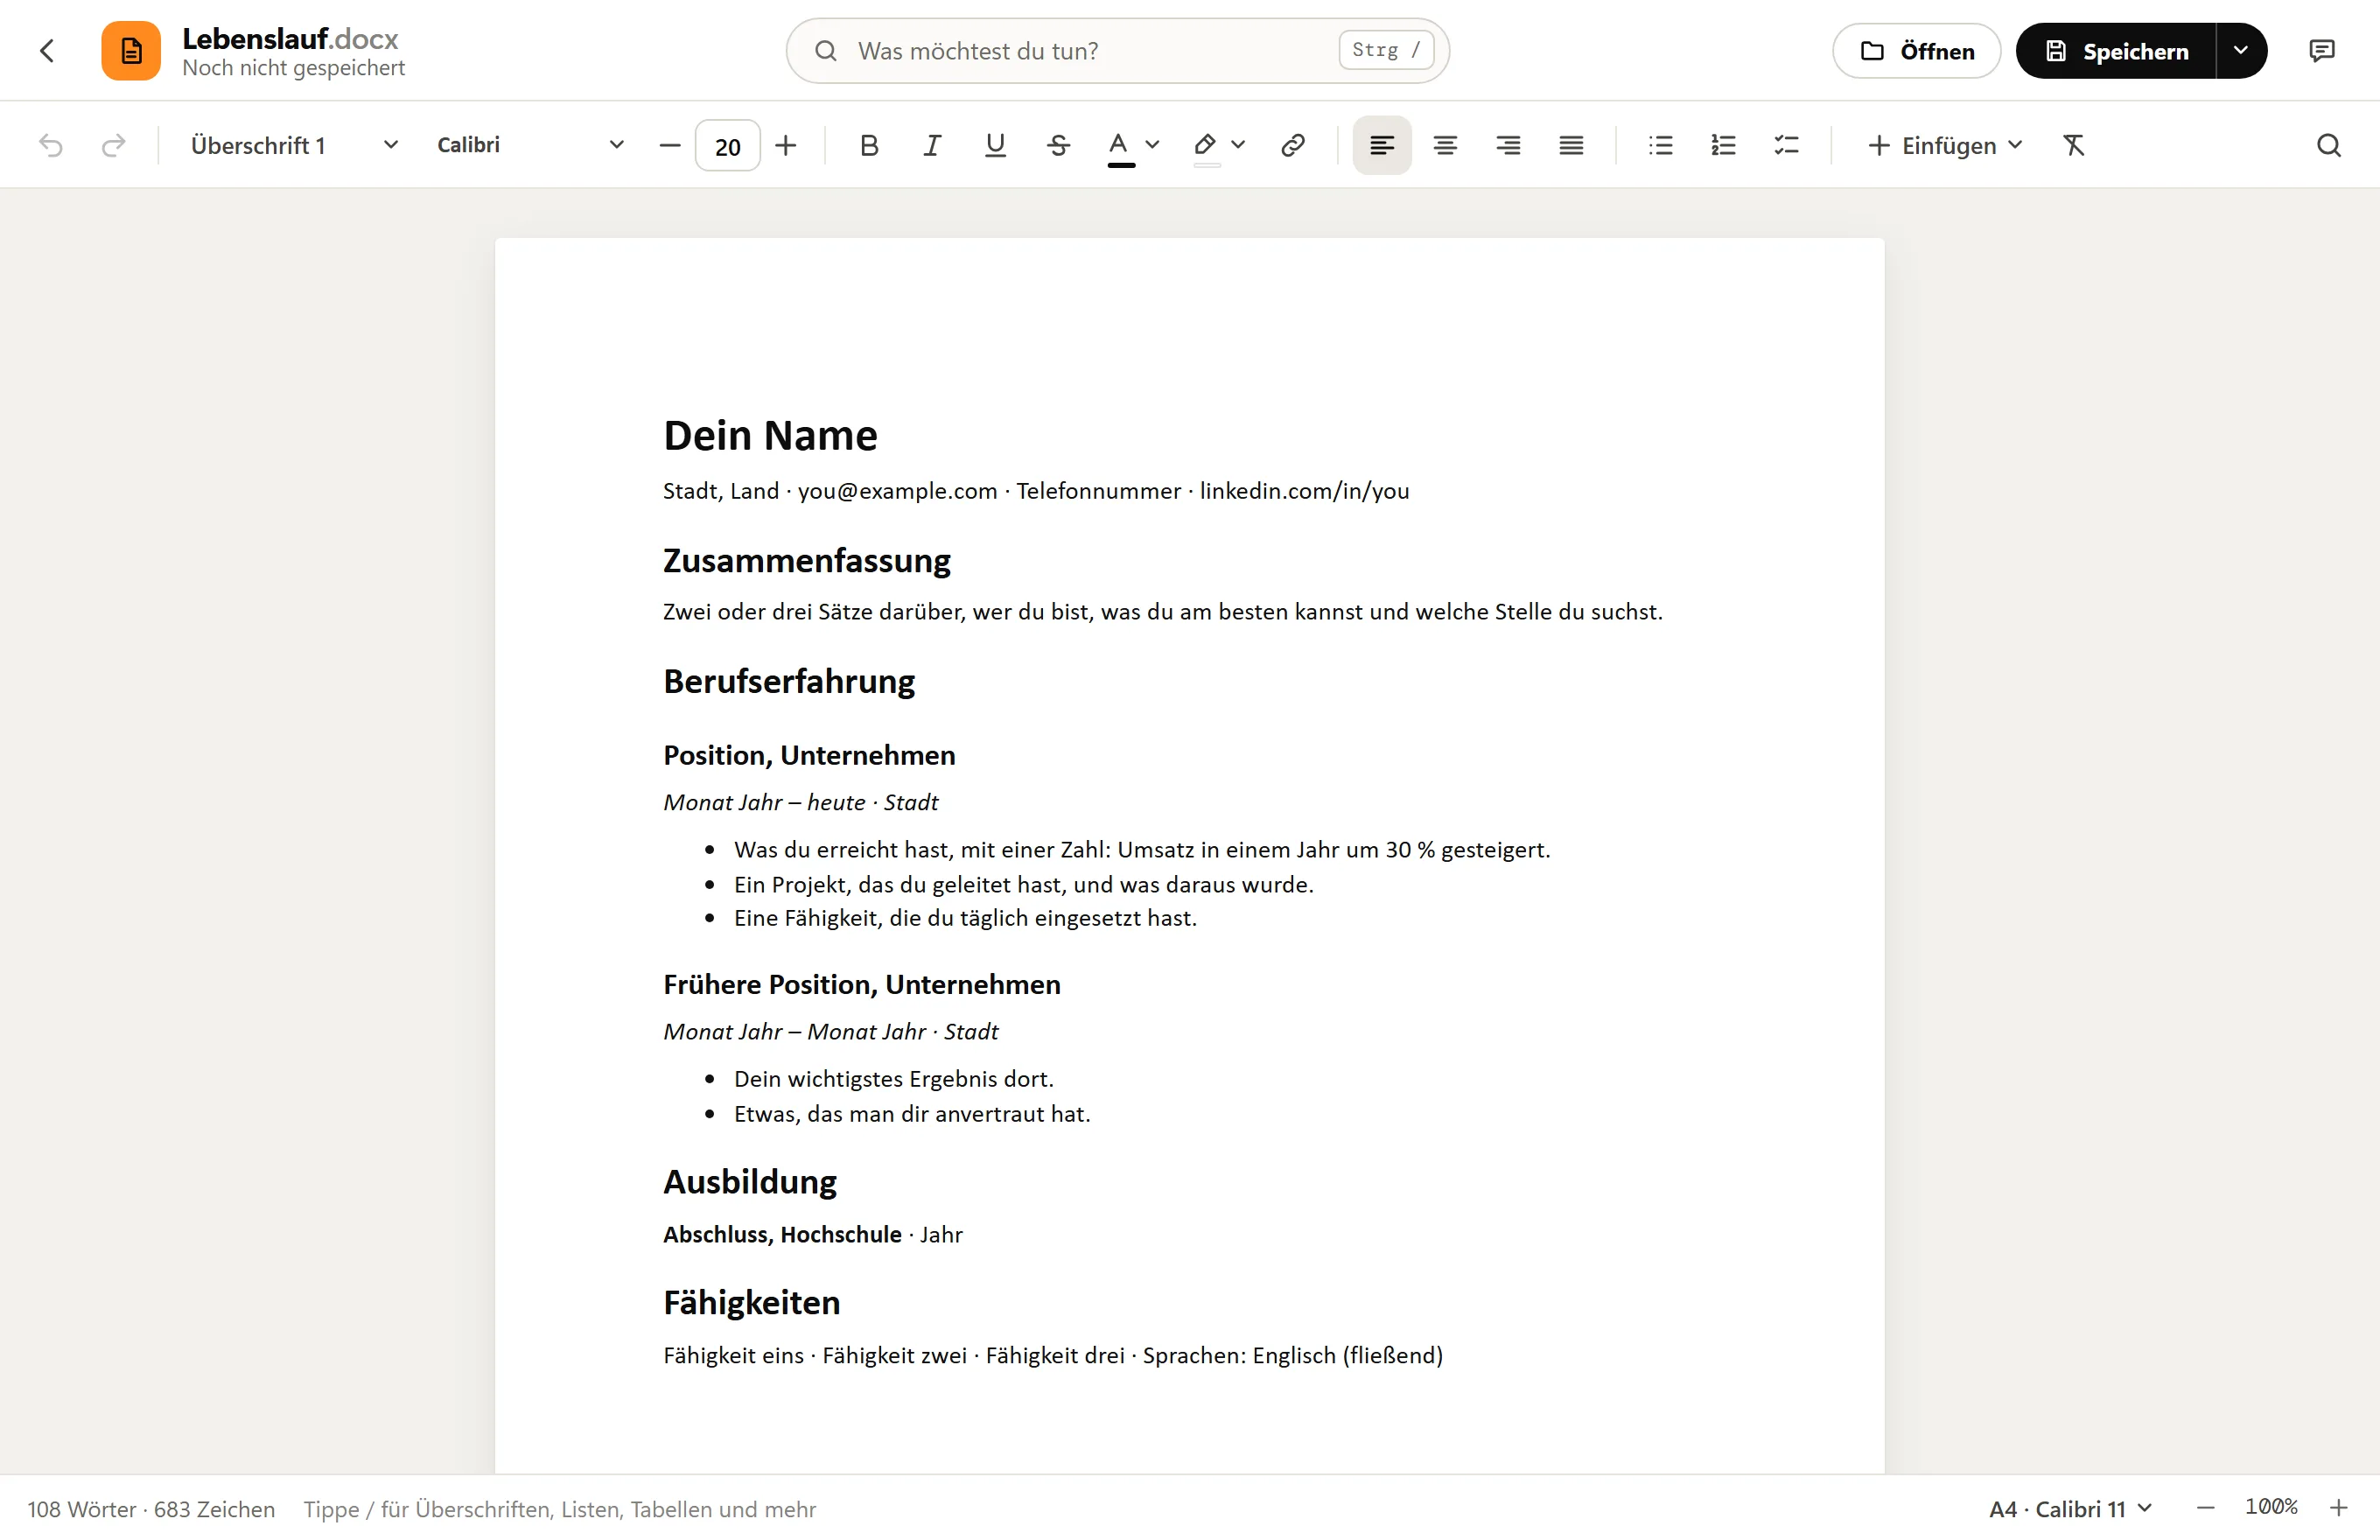The image size is (2380, 1540).
Task: Zoom in with the status bar plus
Action: [x=2338, y=1508]
